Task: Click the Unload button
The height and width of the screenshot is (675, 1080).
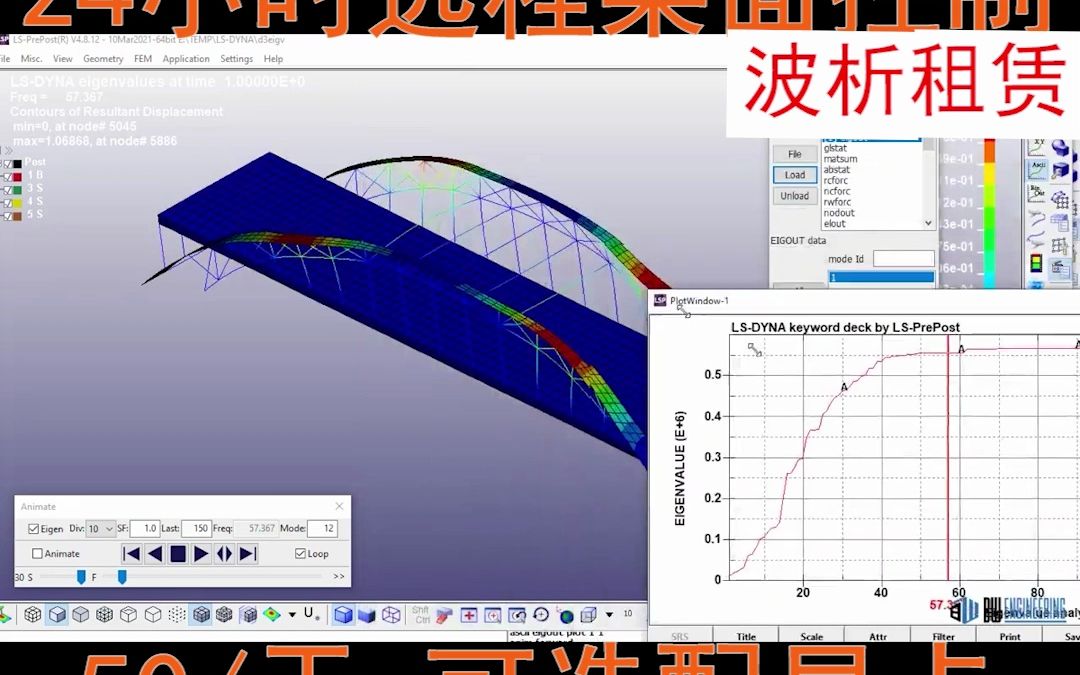Action: (794, 196)
